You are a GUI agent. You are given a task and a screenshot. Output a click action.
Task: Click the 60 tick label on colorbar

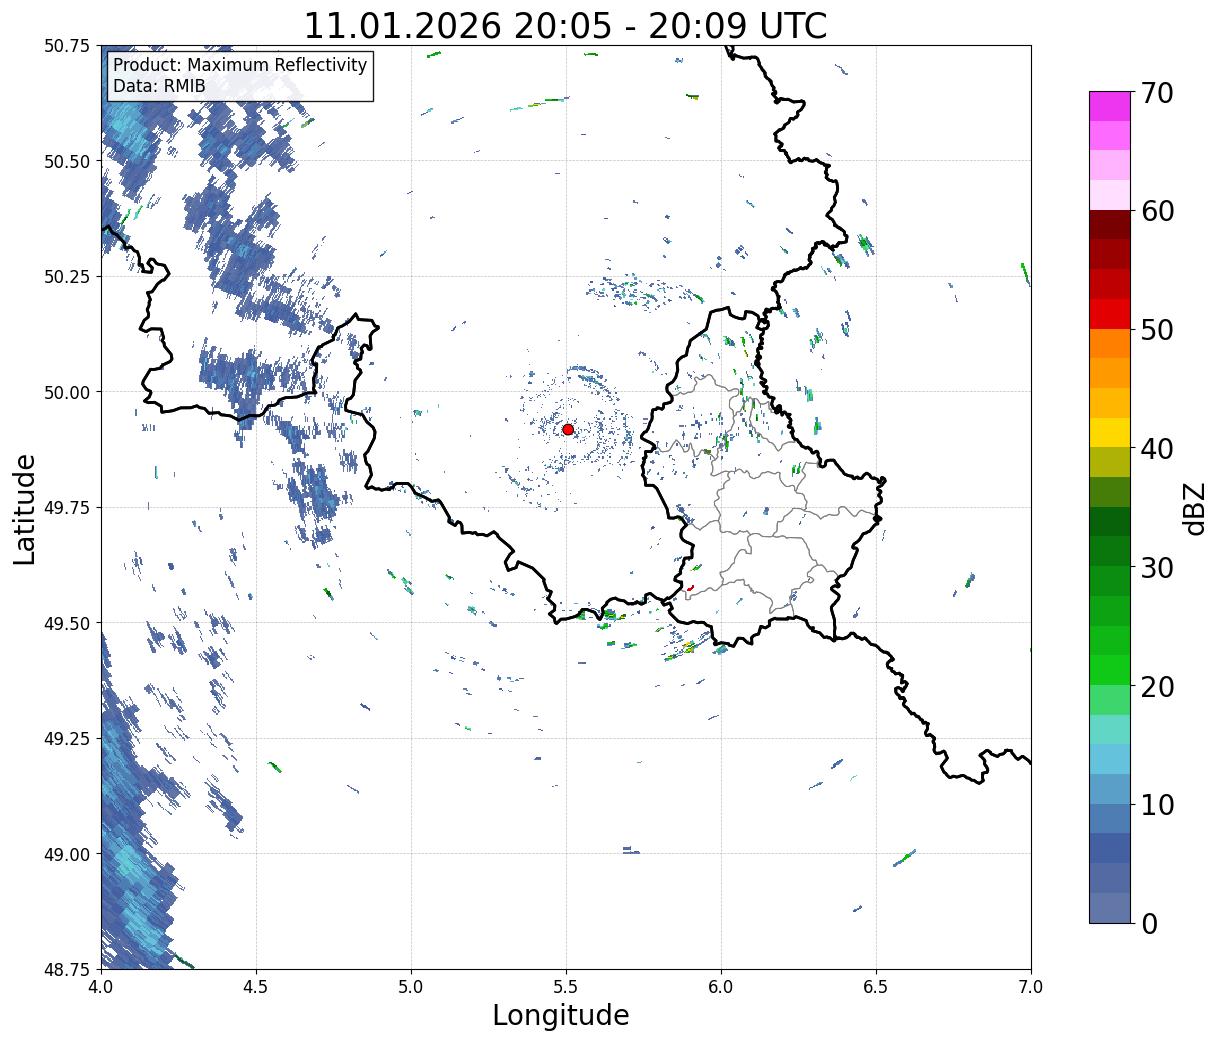coord(1156,211)
